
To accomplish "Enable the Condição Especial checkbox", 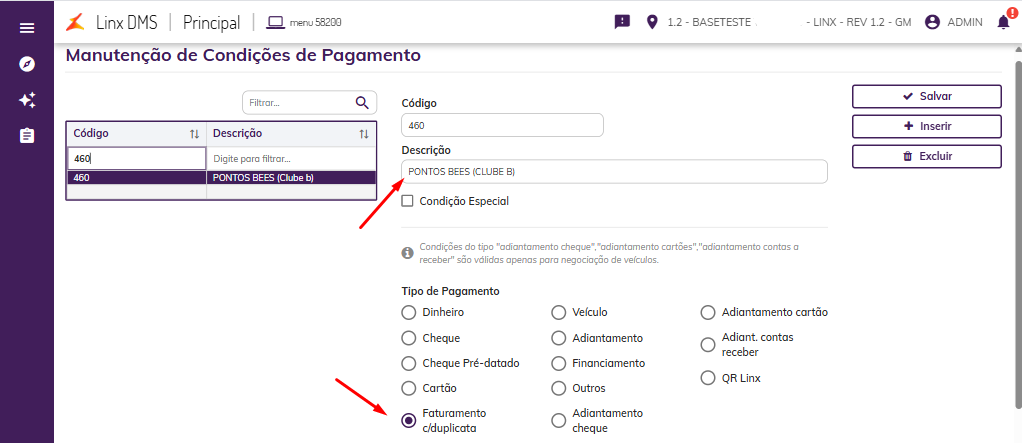I will pos(407,201).
